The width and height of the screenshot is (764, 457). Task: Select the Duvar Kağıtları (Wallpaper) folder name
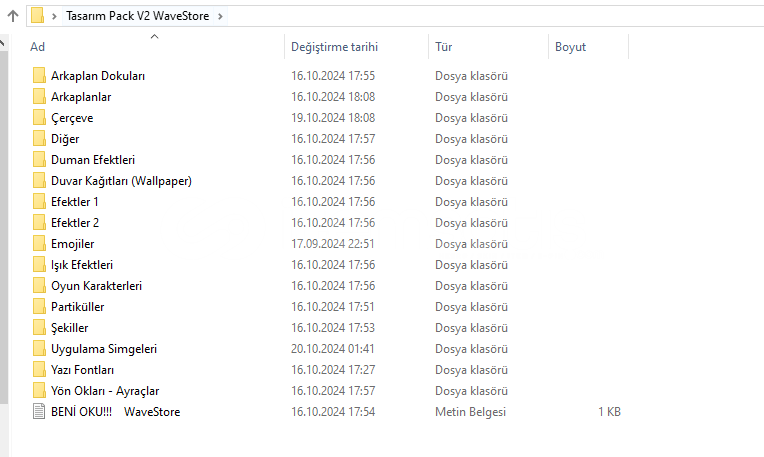[121, 180]
